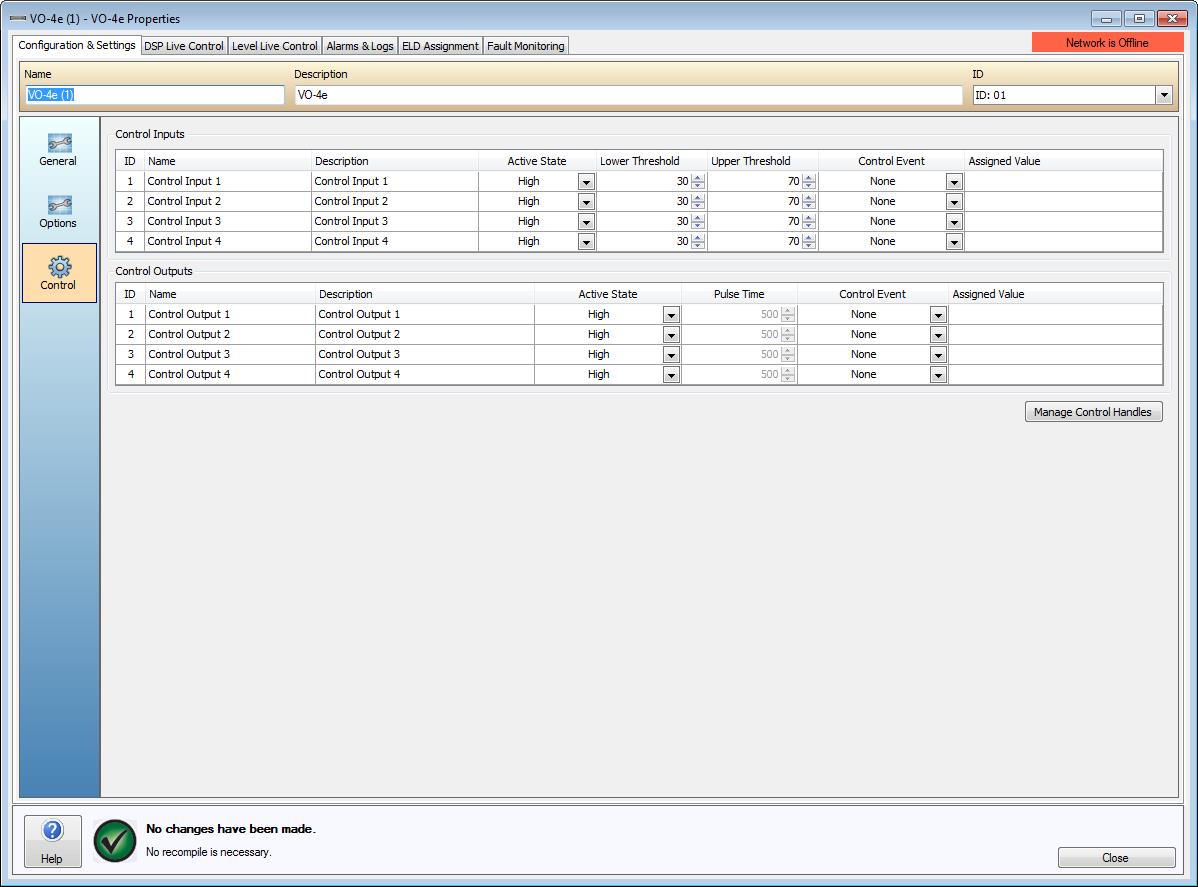Switch to DSP Live Control tab
1198x887 pixels.
coord(184,46)
